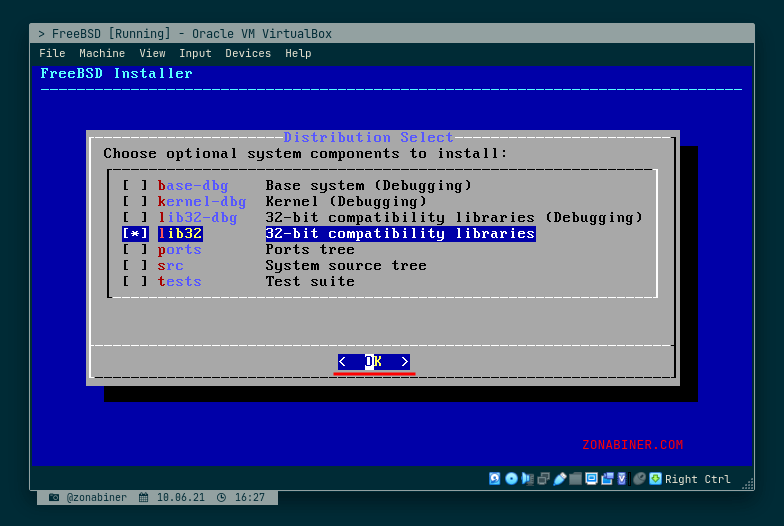The width and height of the screenshot is (784, 526).
Task: Click the 'Ports tree' description
Action: (310, 250)
